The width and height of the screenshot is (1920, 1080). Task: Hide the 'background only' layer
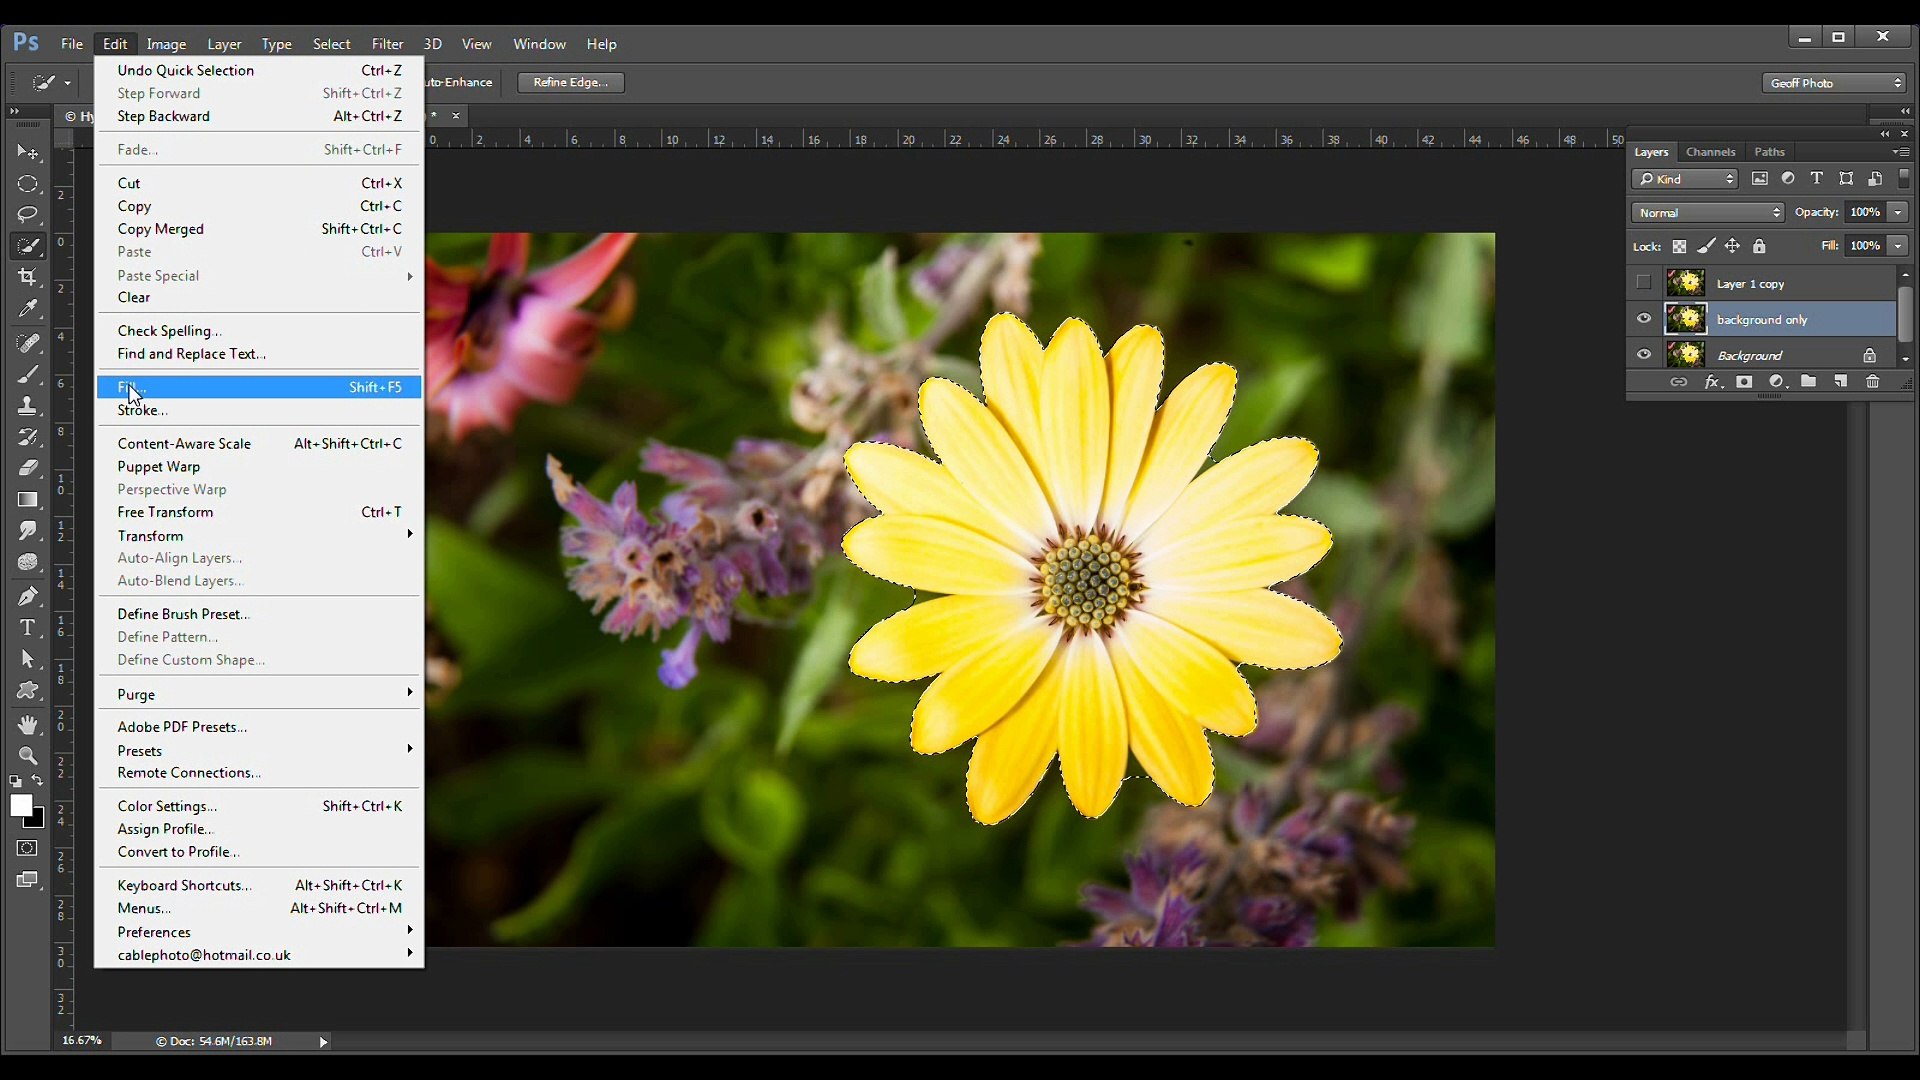coord(1644,319)
